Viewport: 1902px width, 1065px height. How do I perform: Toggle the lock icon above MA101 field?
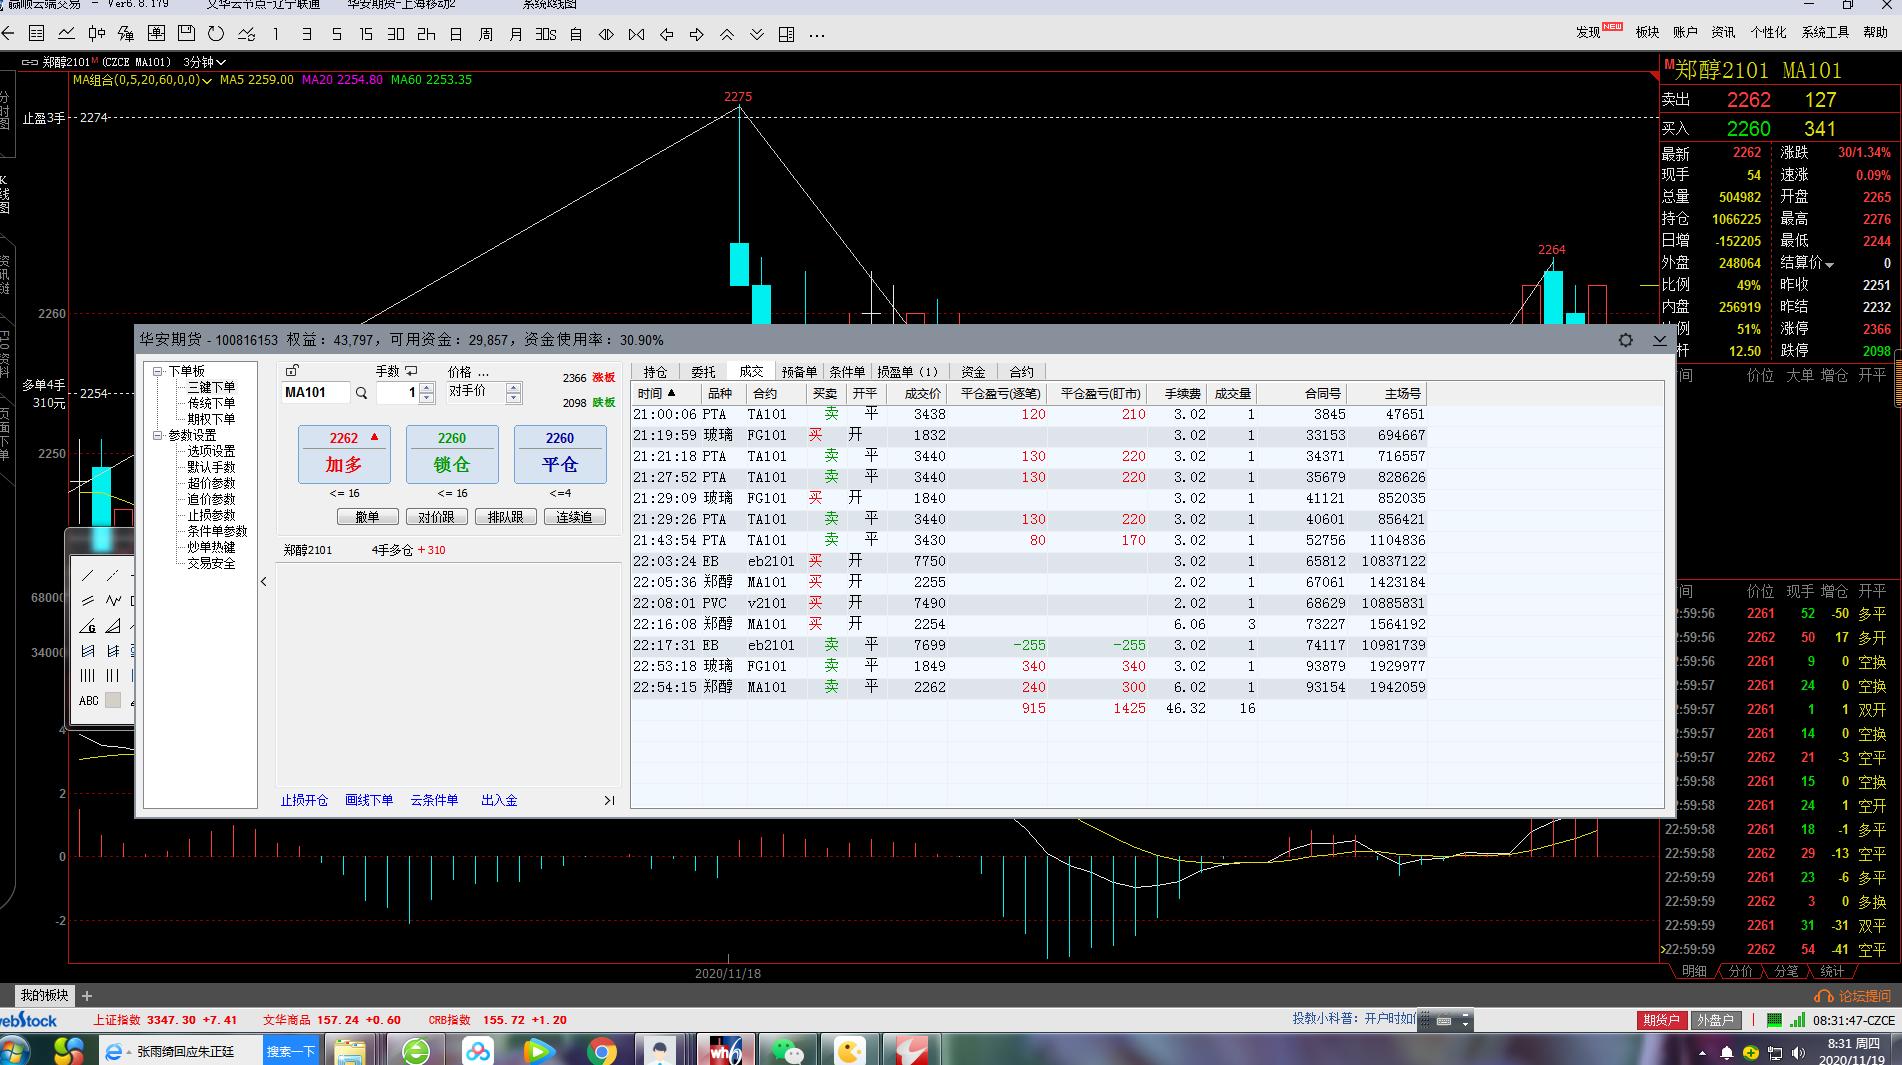click(292, 371)
